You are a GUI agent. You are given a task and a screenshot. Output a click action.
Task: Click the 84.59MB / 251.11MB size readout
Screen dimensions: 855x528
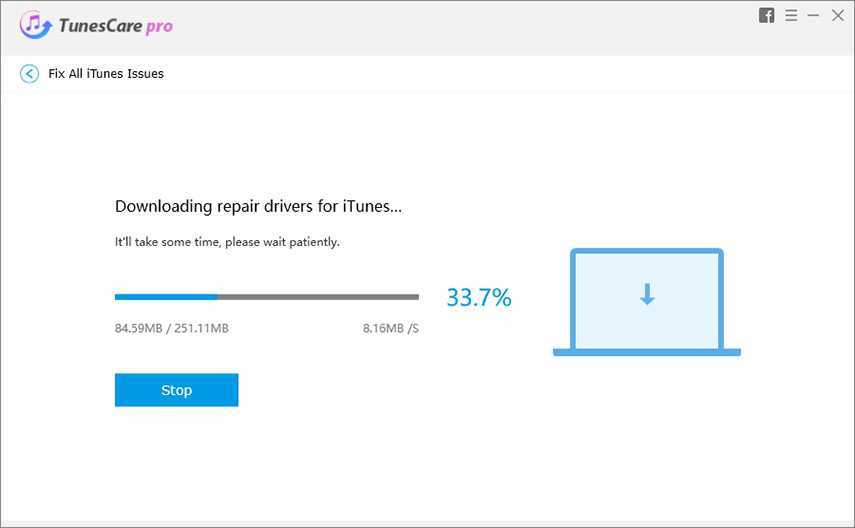172,328
